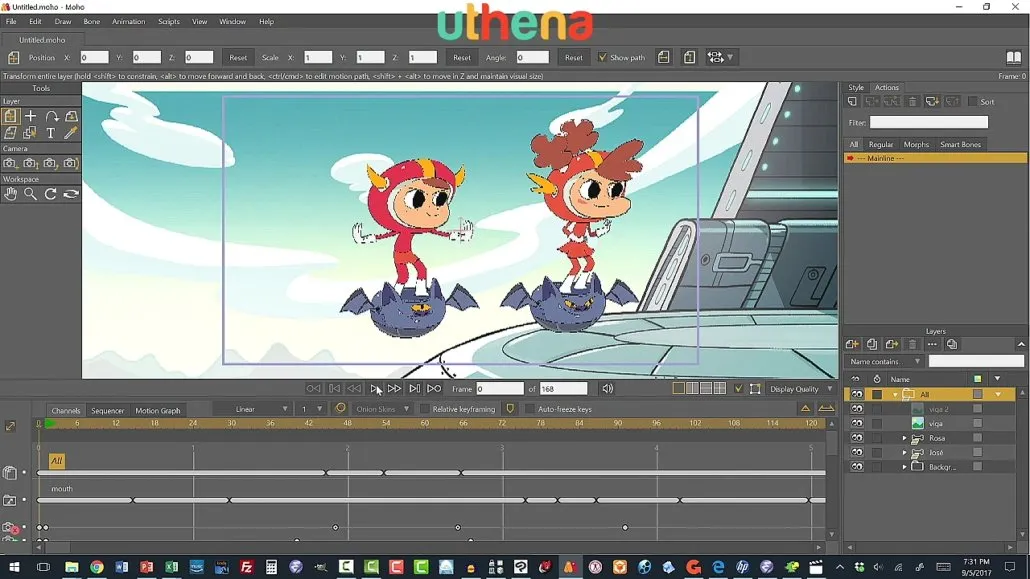The height and width of the screenshot is (579, 1030).
Task: Select the Orbit Workspace tool
Action: 70,194
